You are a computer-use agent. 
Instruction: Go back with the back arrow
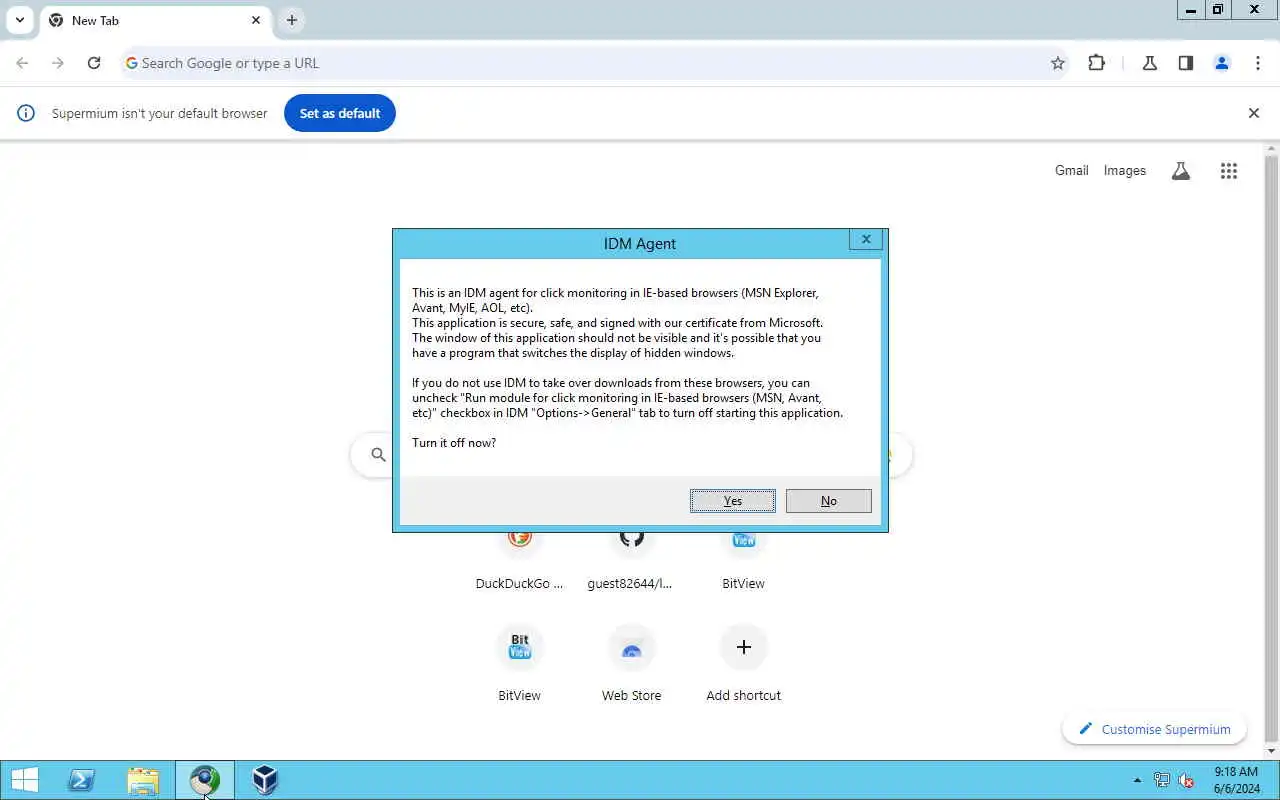point(22,63)
